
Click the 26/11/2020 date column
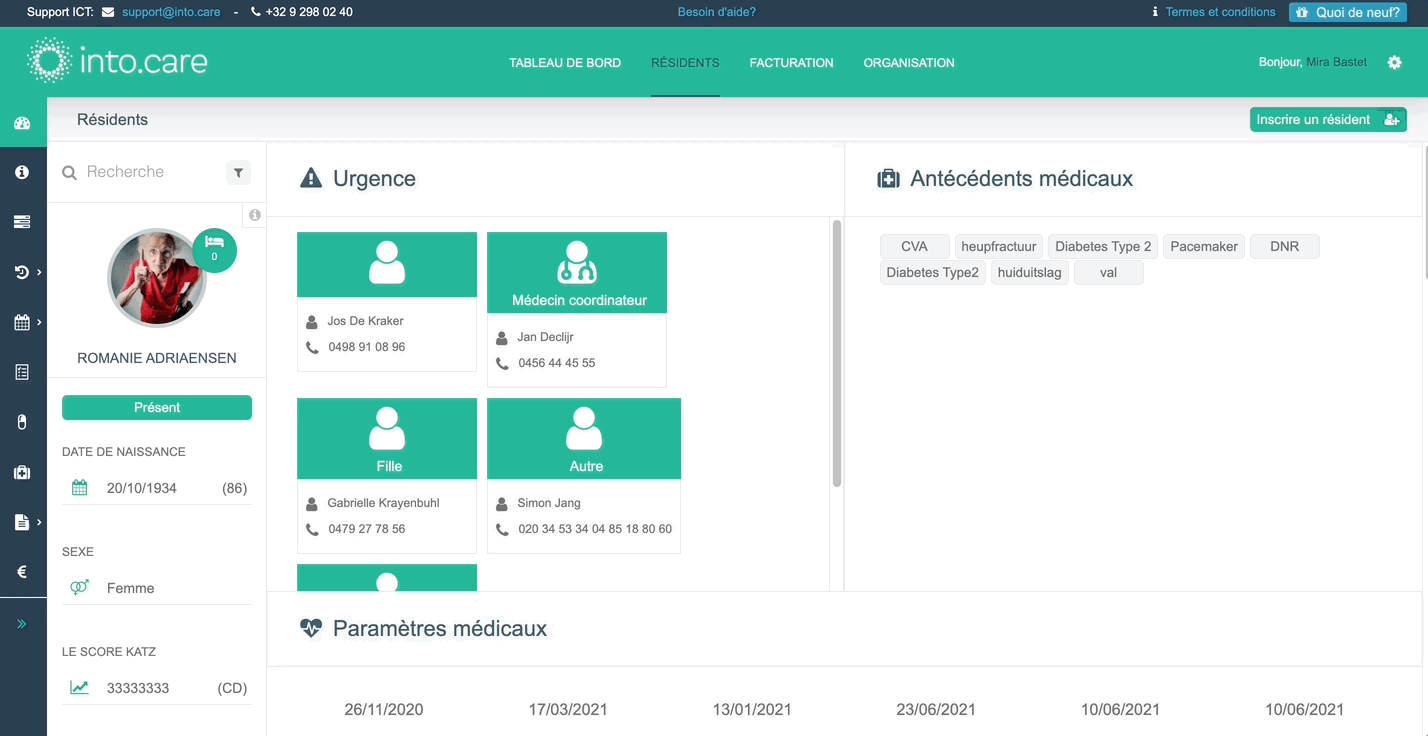pos(384,710)
